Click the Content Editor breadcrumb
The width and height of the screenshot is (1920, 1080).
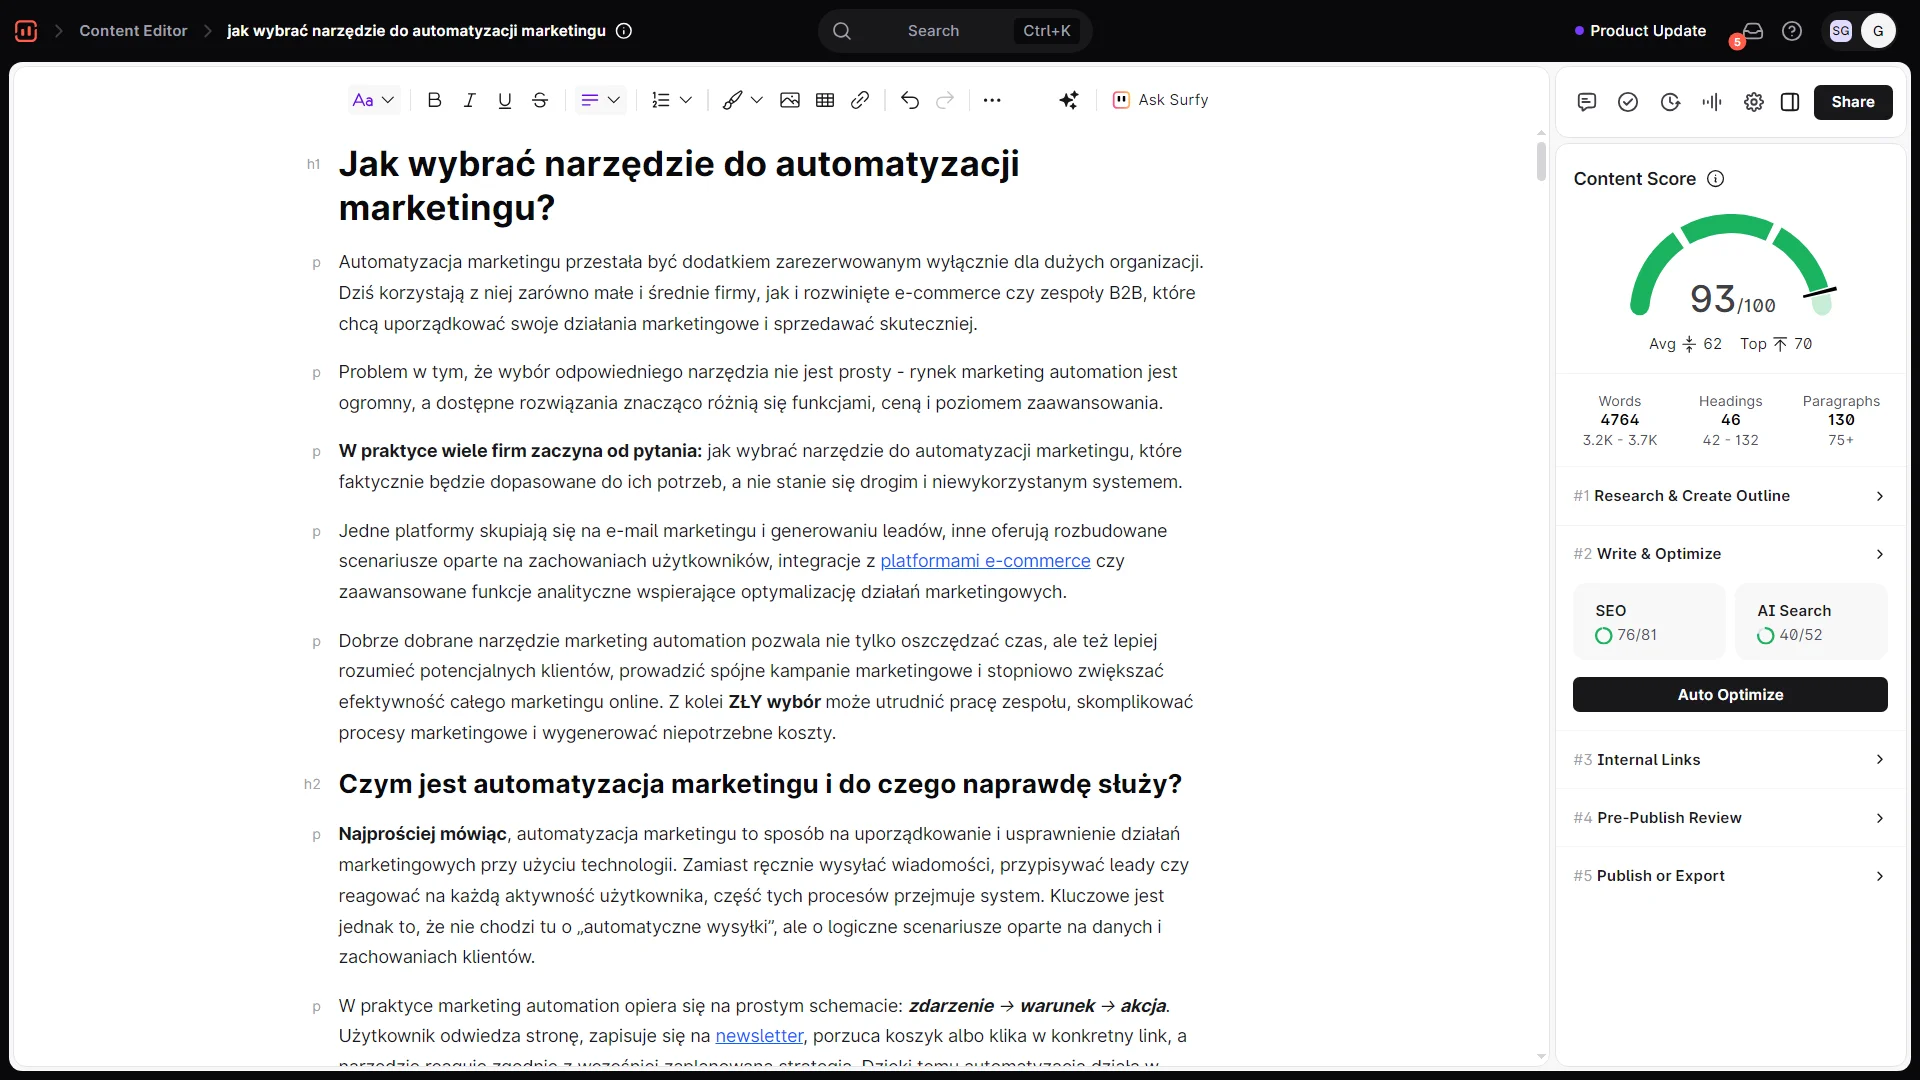[x=133, y=30]
